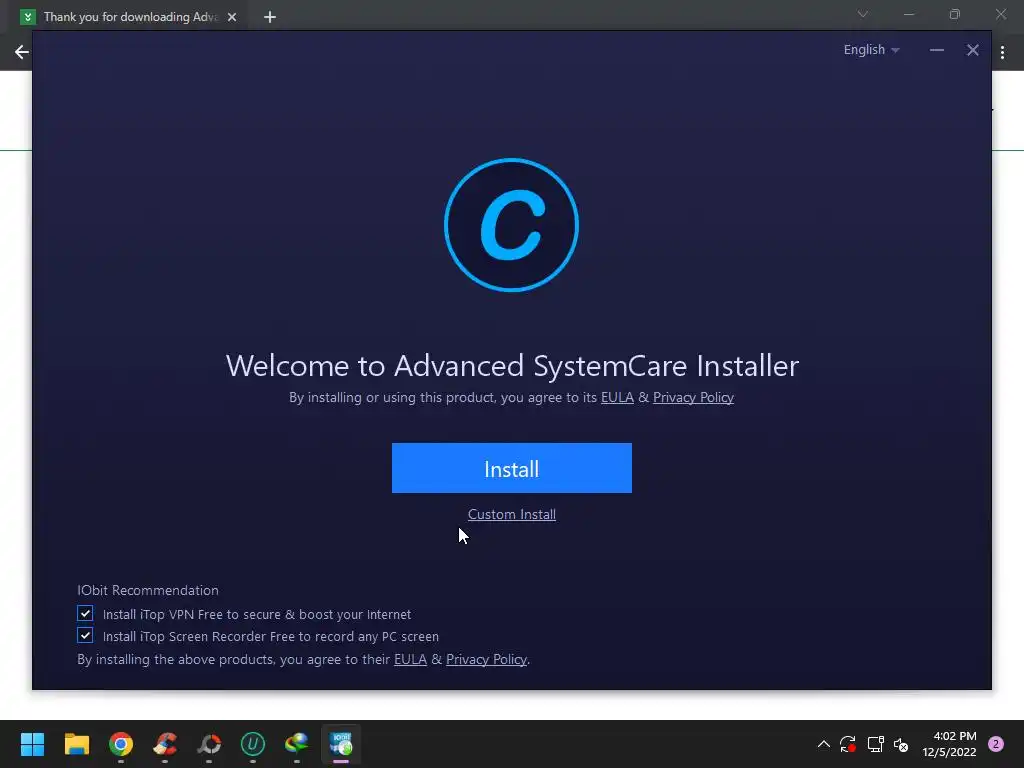The width and height of the screenshot is (1024, 768).
Task: Open Google Chrome from the taskbar
Action: point(121,744)
